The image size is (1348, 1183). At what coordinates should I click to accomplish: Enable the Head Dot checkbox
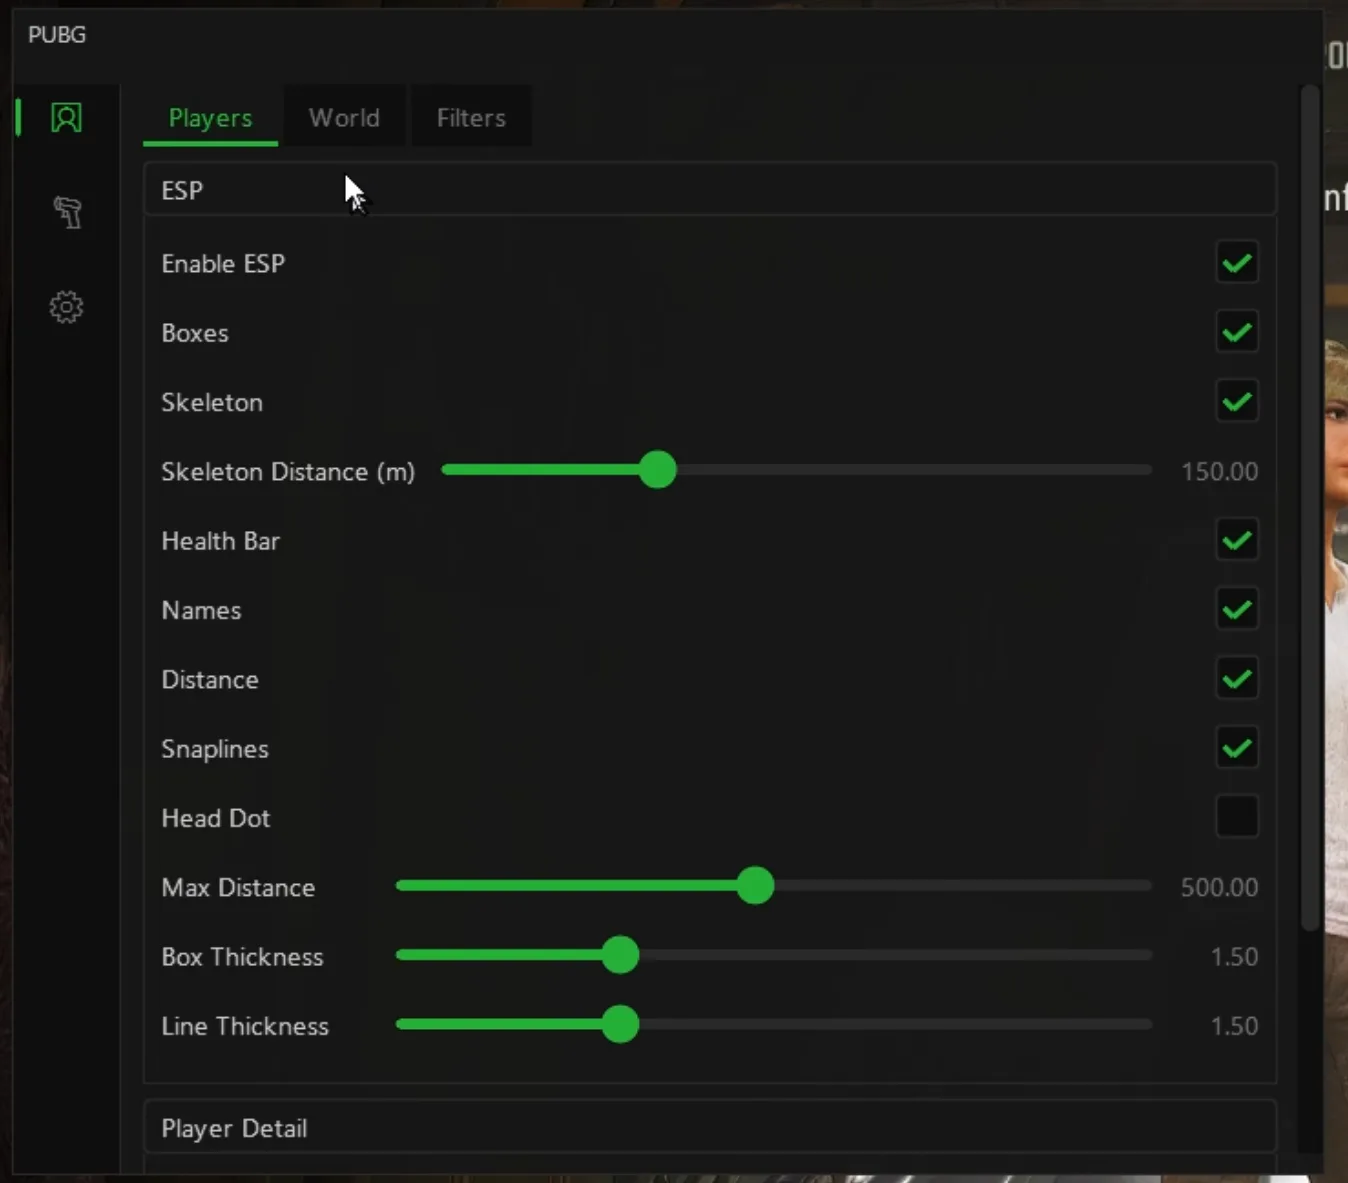tap(1237, 817)
